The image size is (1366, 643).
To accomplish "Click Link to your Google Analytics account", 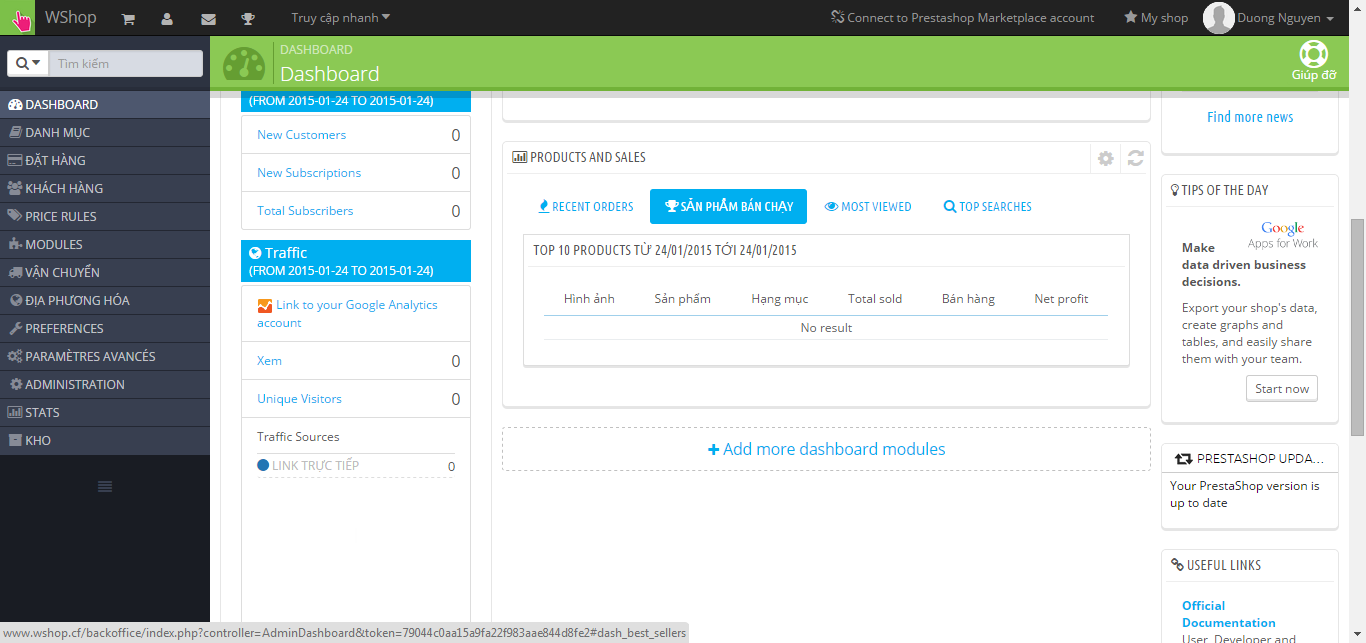I will coord(347,314).
